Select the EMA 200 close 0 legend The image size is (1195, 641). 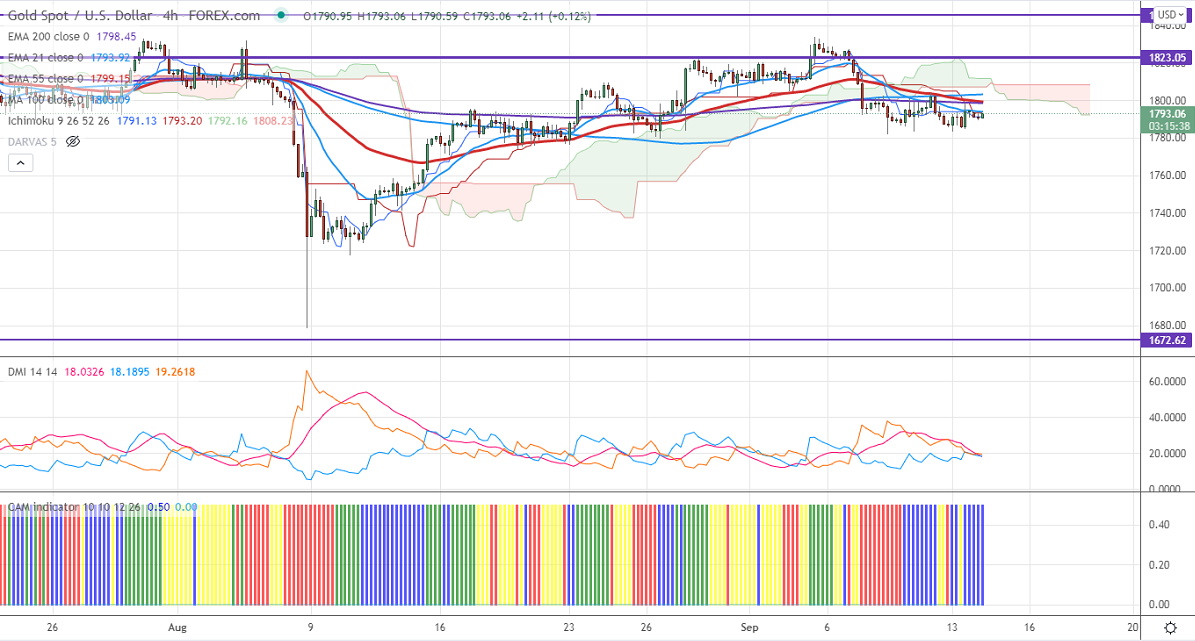point(48,36)
